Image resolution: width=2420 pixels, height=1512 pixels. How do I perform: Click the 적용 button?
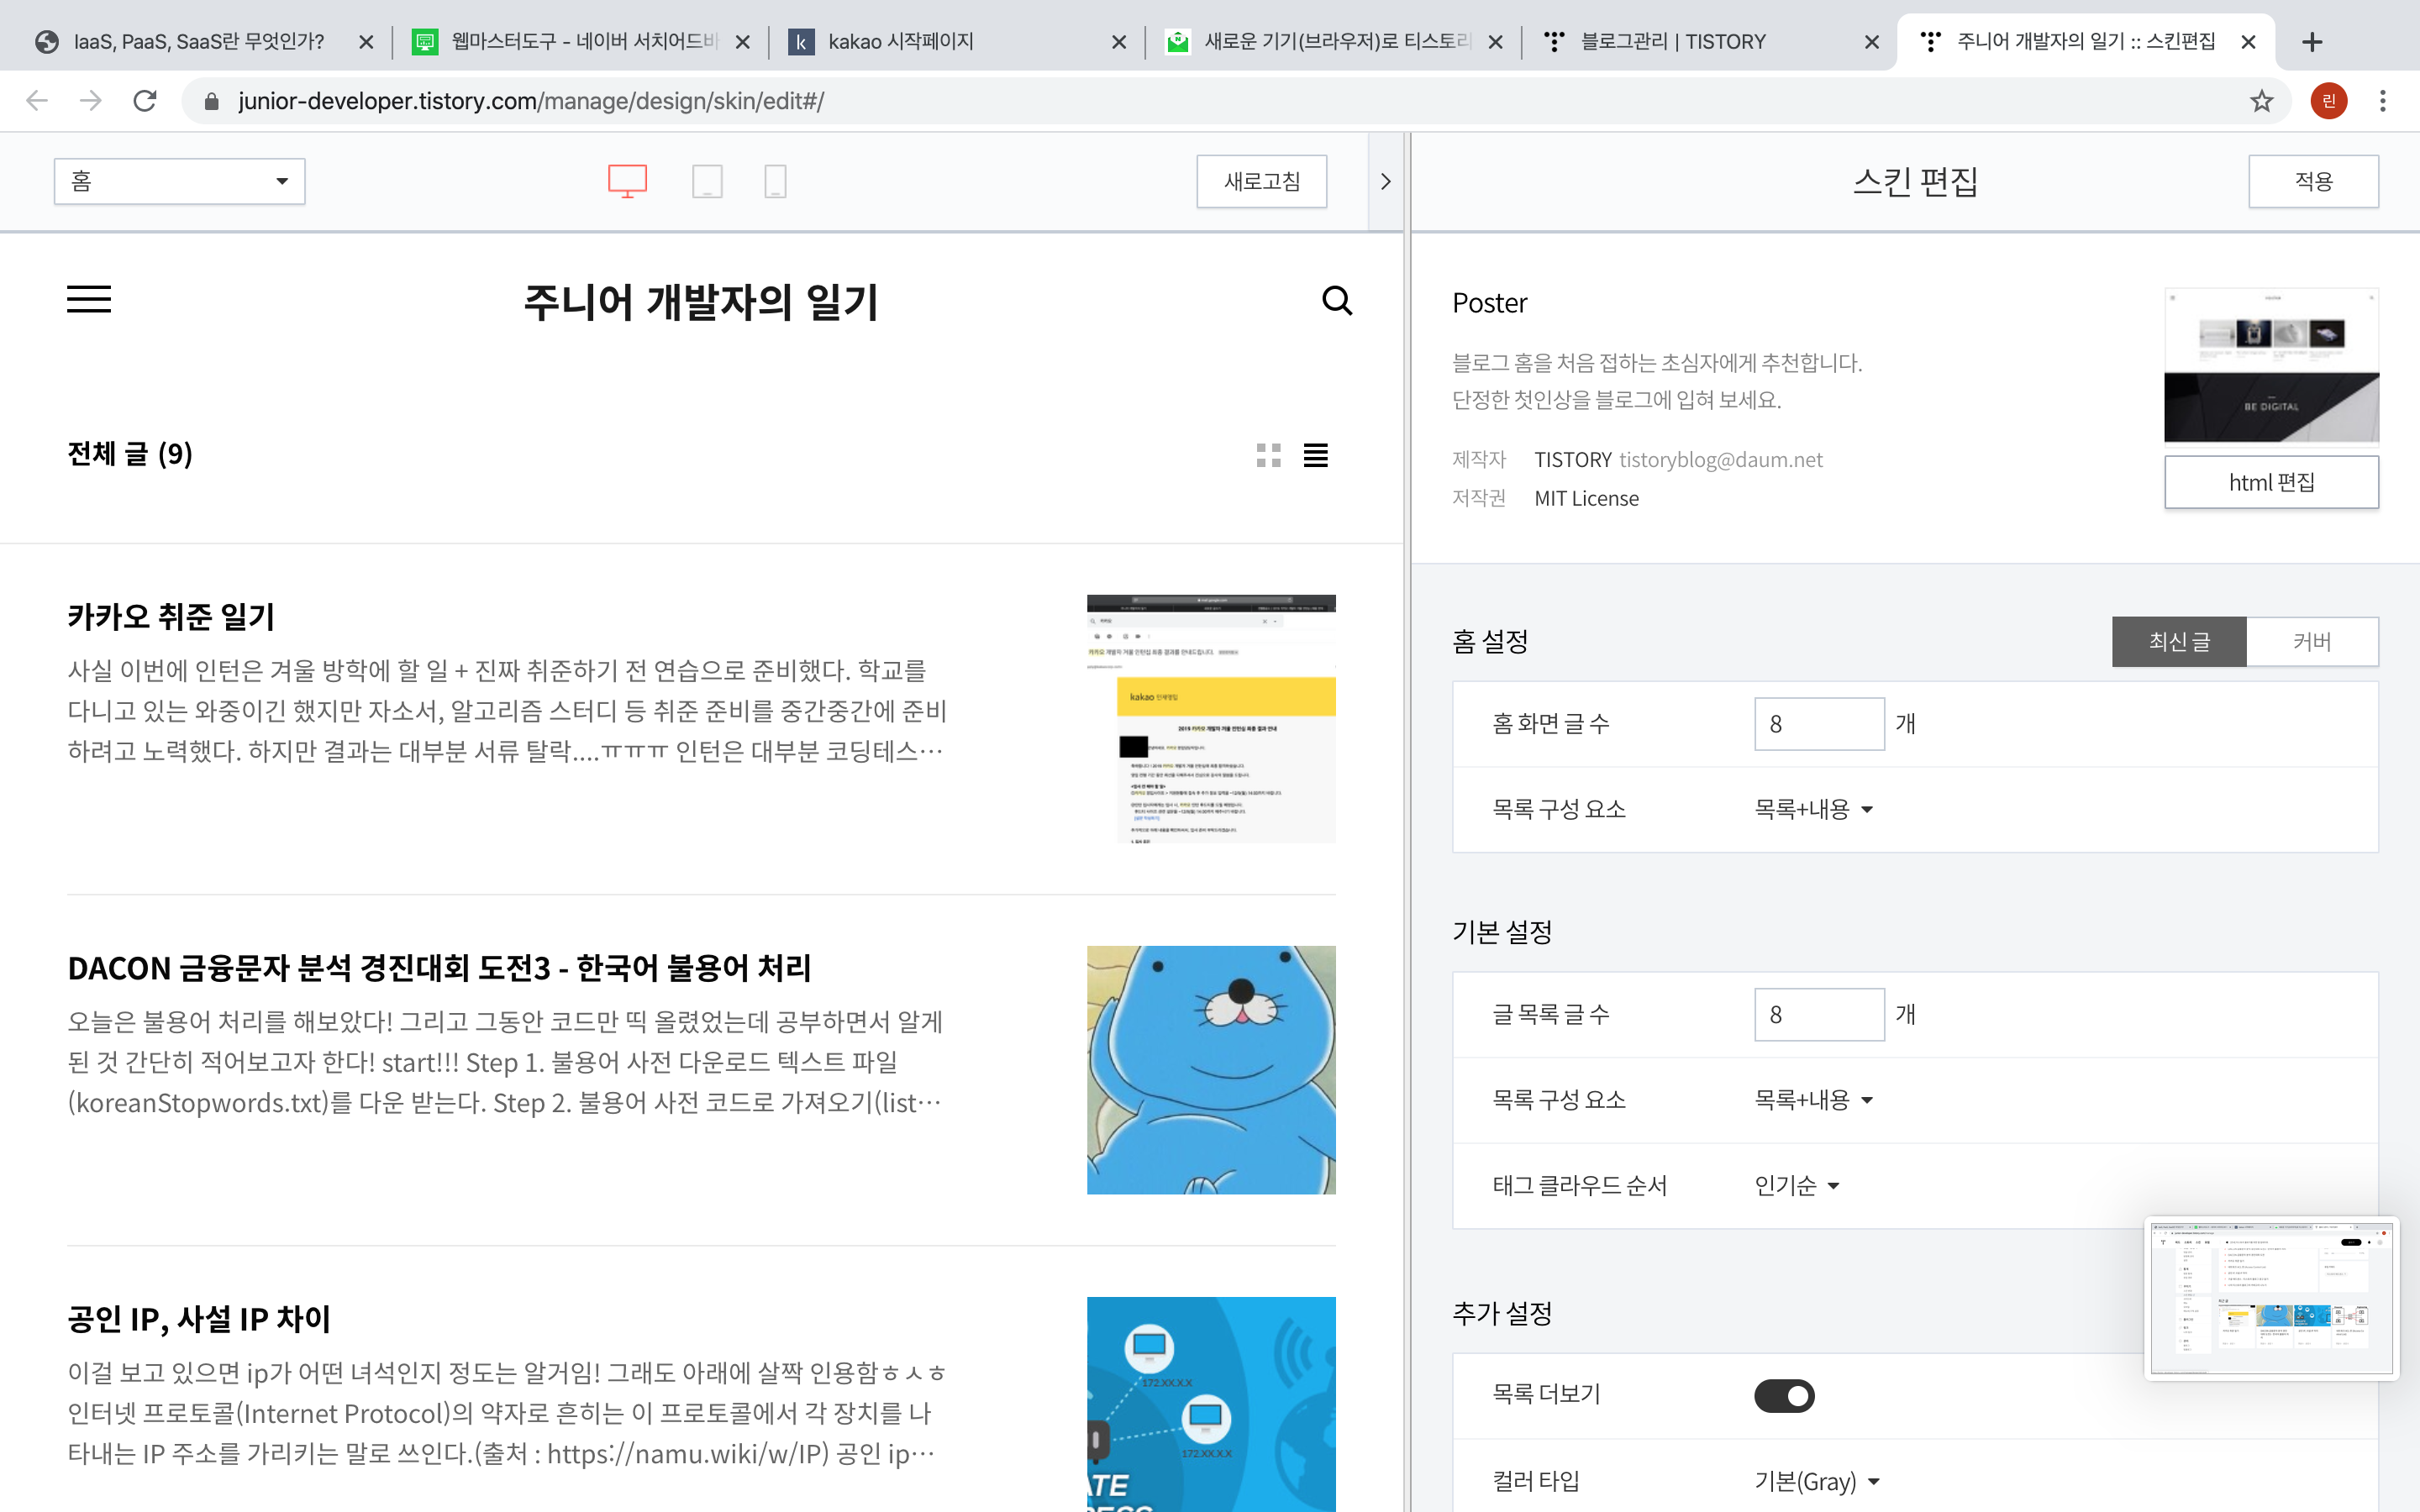2312,181
